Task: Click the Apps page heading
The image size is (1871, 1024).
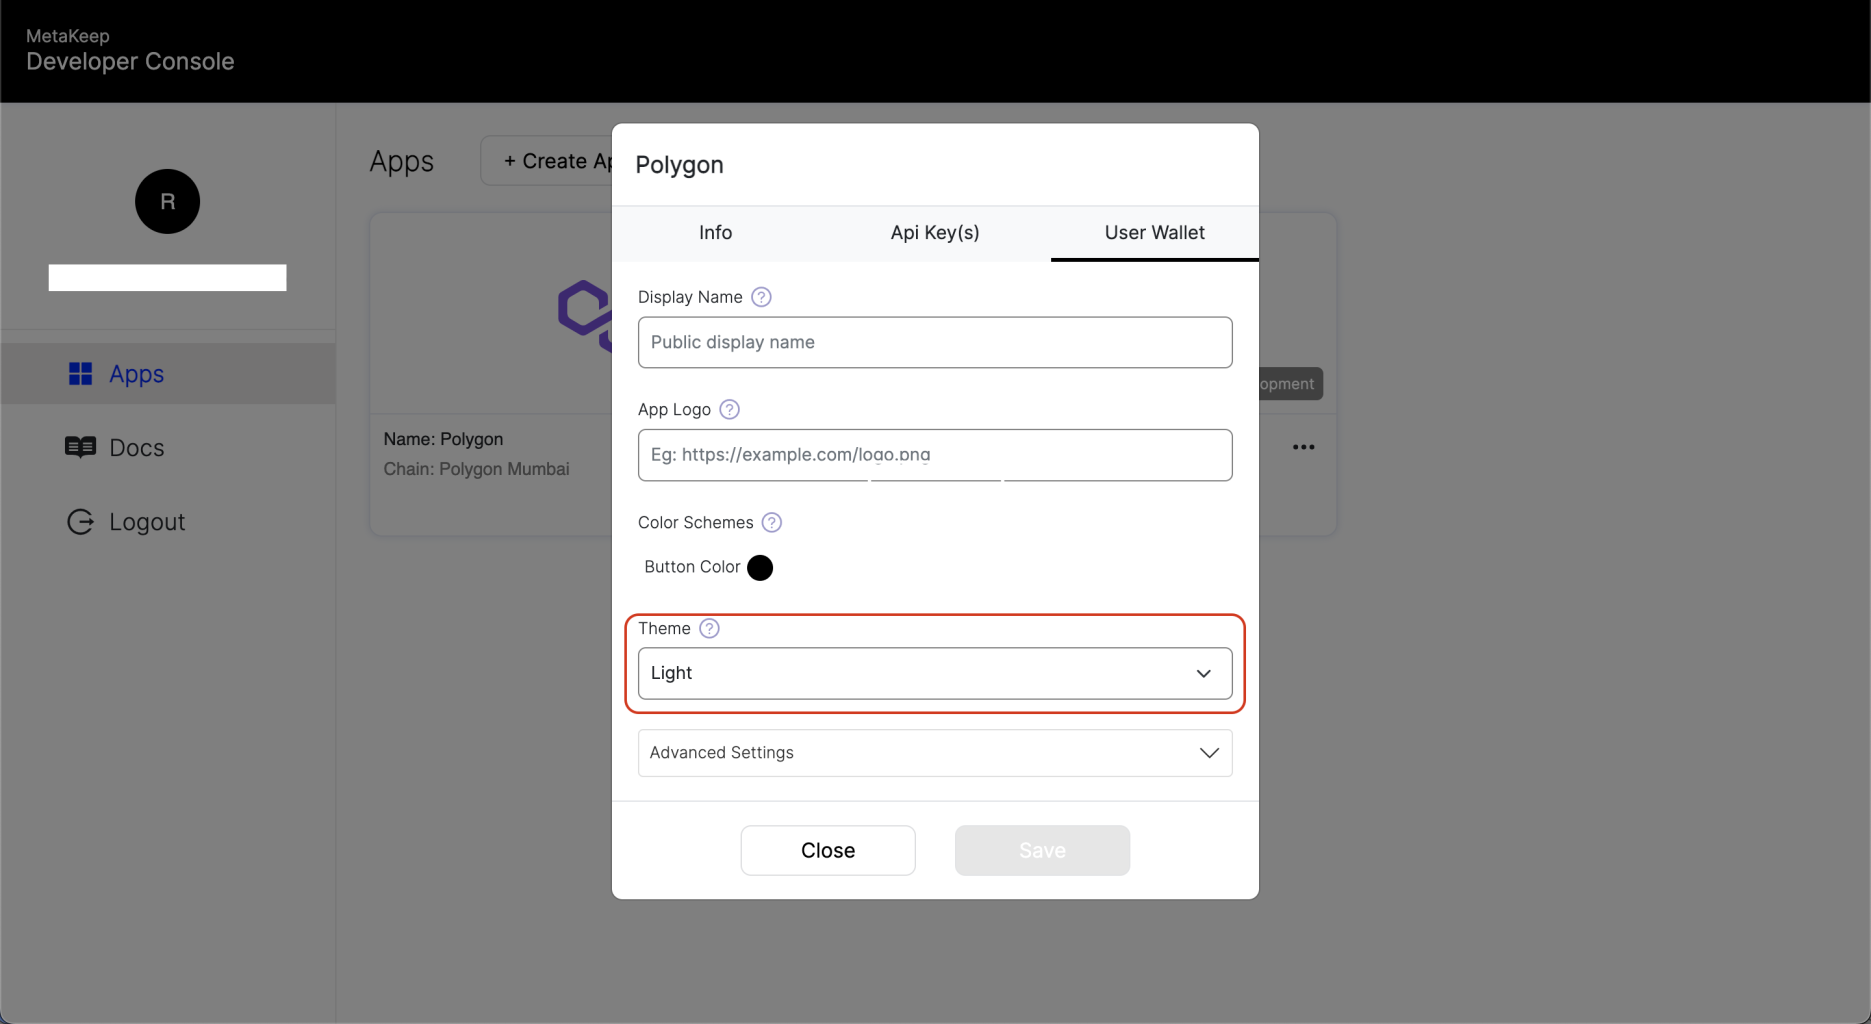Action: (x=401, y=162)
